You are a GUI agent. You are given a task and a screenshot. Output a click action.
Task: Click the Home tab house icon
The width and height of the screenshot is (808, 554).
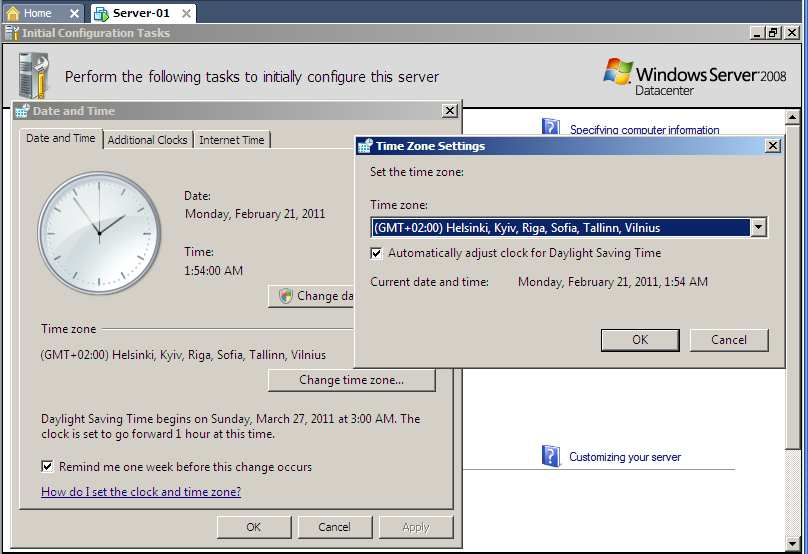tap(13, 13)
